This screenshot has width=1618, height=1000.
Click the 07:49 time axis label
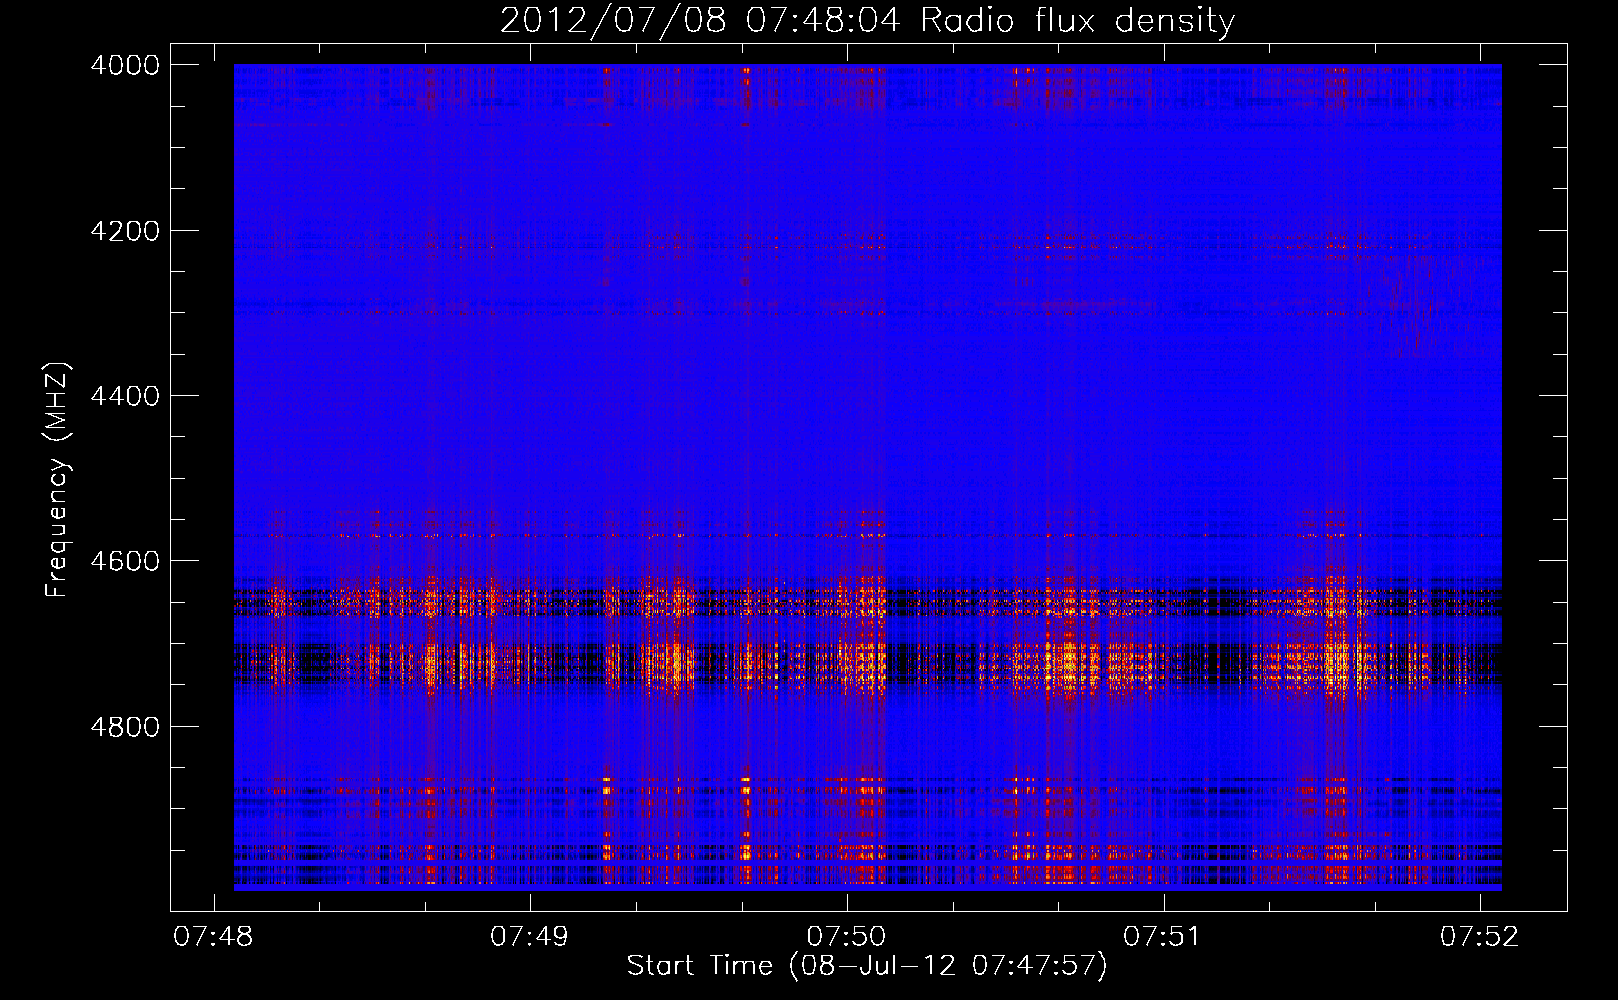coord(529,937)
